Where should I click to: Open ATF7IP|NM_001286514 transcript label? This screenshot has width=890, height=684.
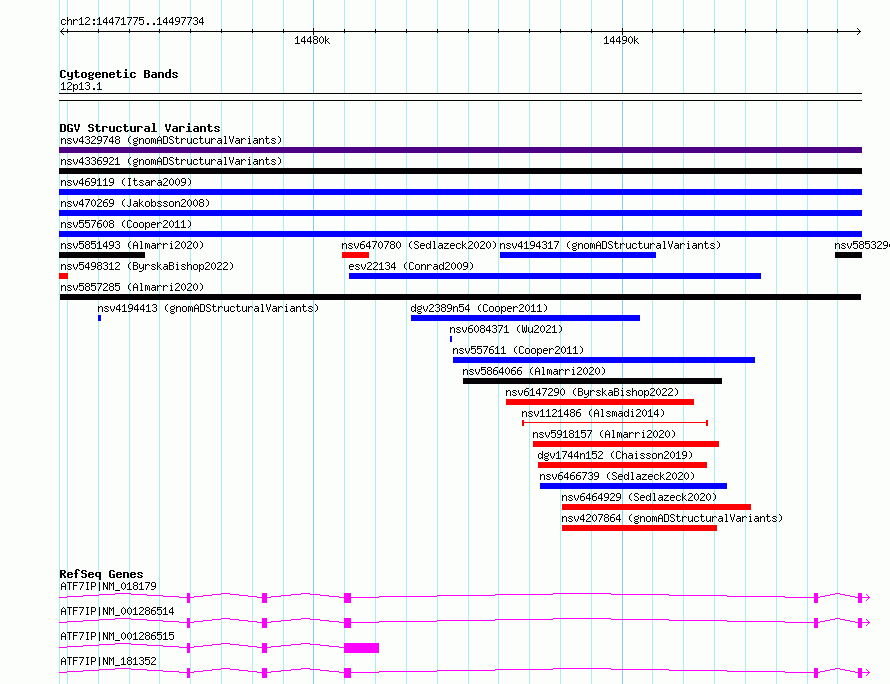[117, 611]
